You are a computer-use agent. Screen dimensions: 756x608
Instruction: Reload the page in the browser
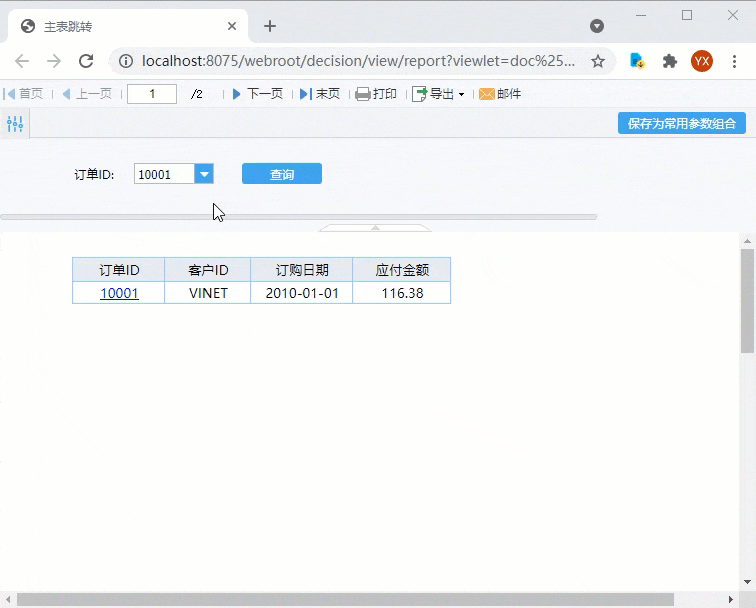coord(86,61)
